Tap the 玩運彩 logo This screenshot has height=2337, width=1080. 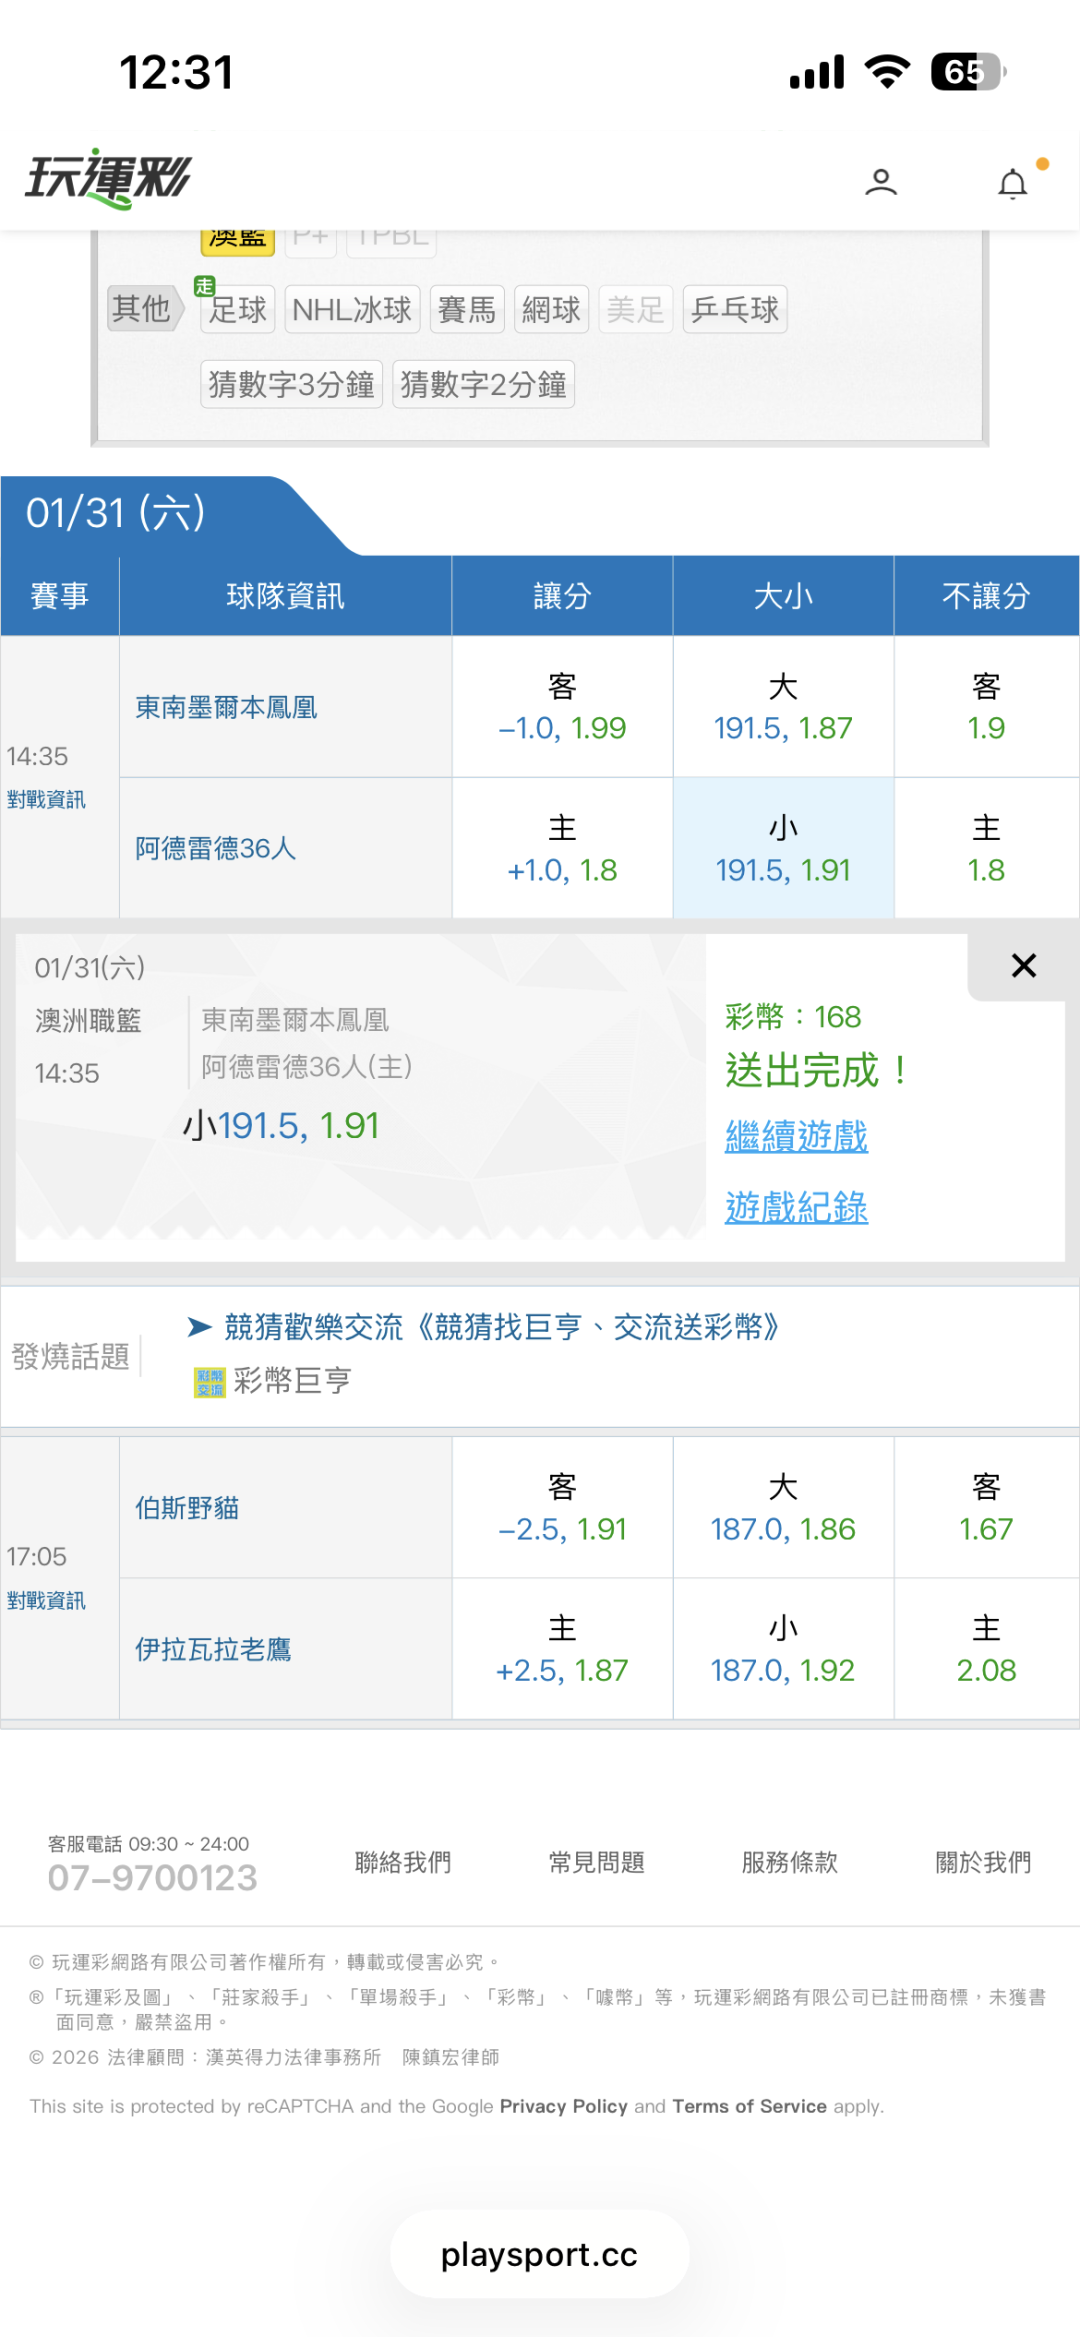(108, 179)
